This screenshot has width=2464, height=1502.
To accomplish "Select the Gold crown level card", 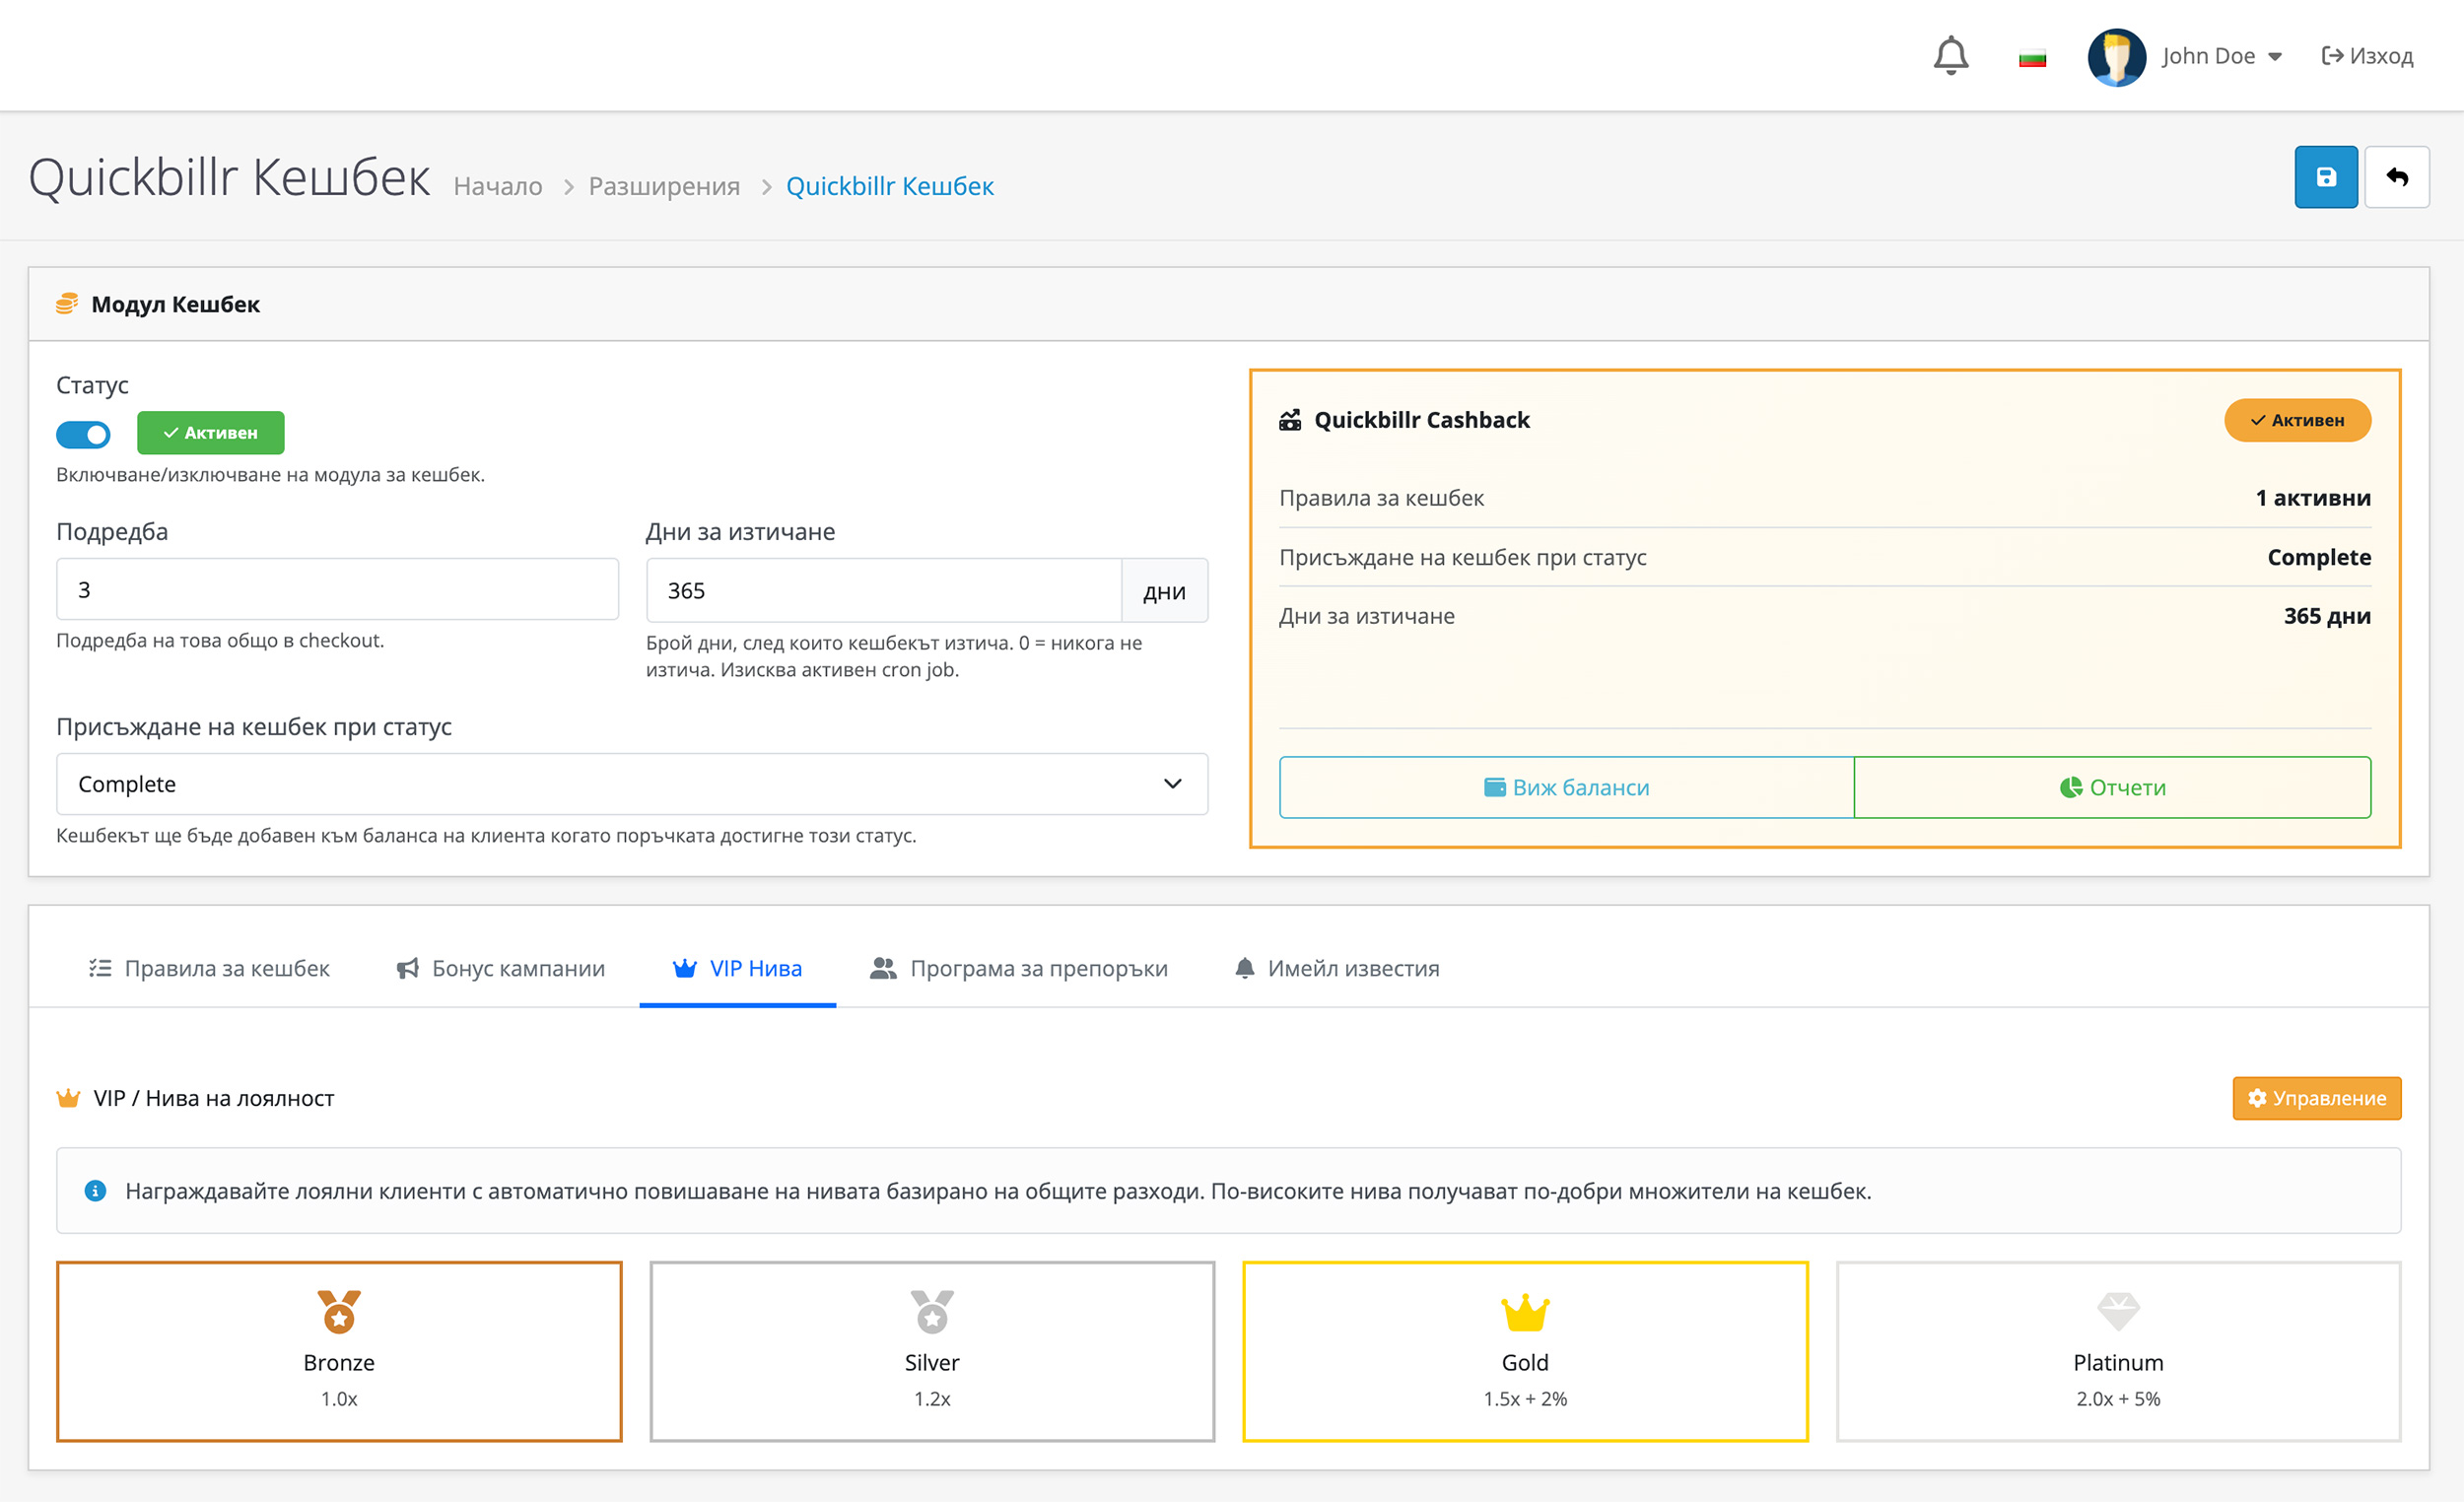I will point(1524,1350).
